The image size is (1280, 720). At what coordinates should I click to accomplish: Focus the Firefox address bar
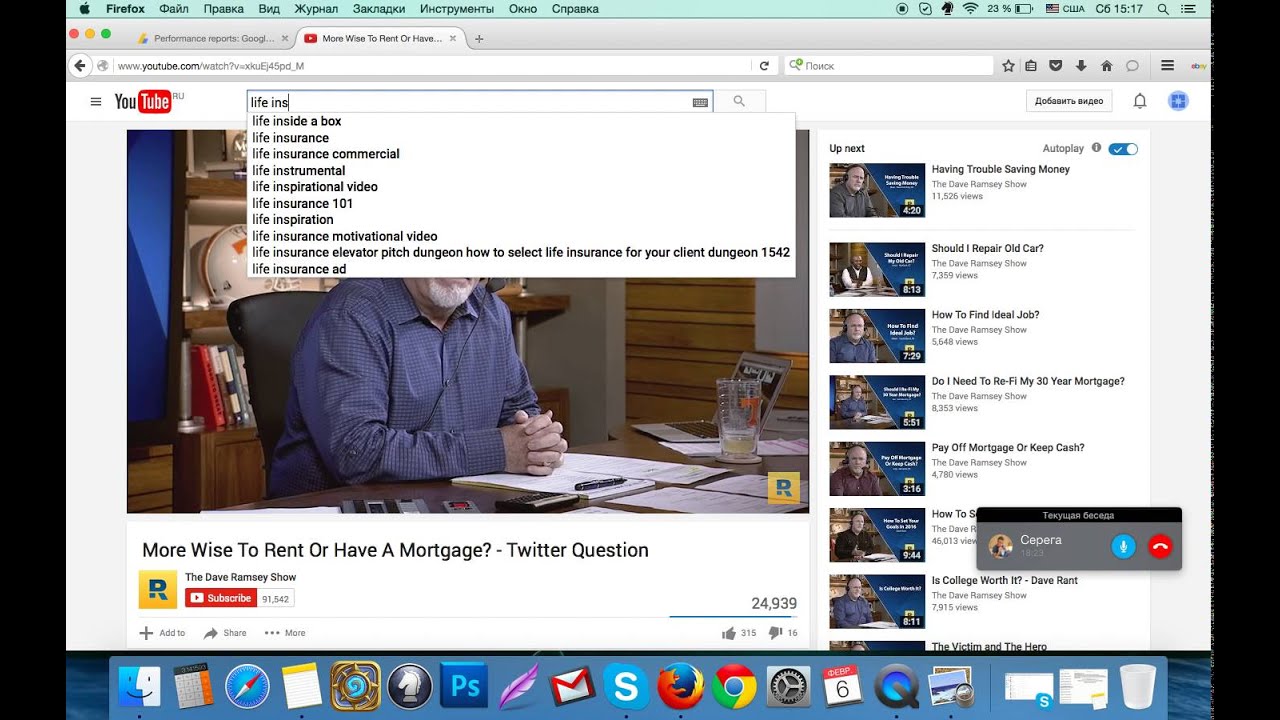tap(430, 66)
